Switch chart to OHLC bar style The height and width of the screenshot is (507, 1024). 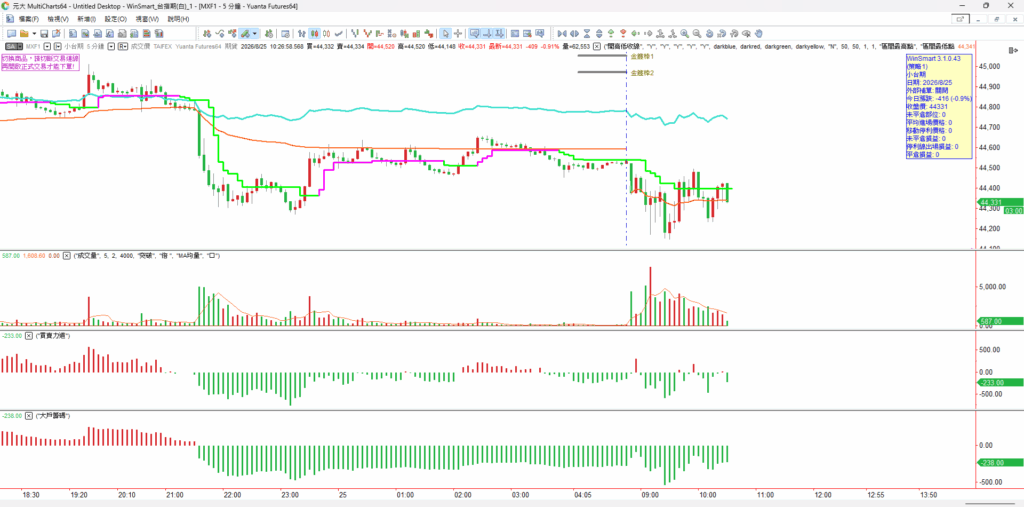tap(300, 33)
